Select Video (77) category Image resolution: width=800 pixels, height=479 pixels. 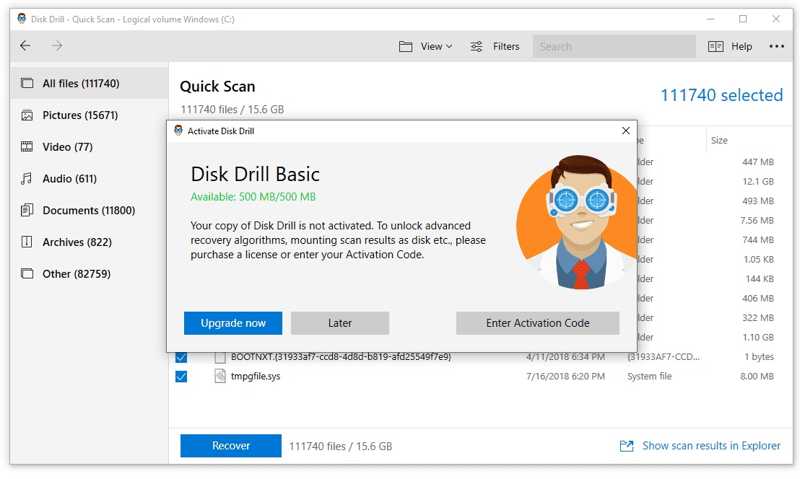(x=89, y=147)
